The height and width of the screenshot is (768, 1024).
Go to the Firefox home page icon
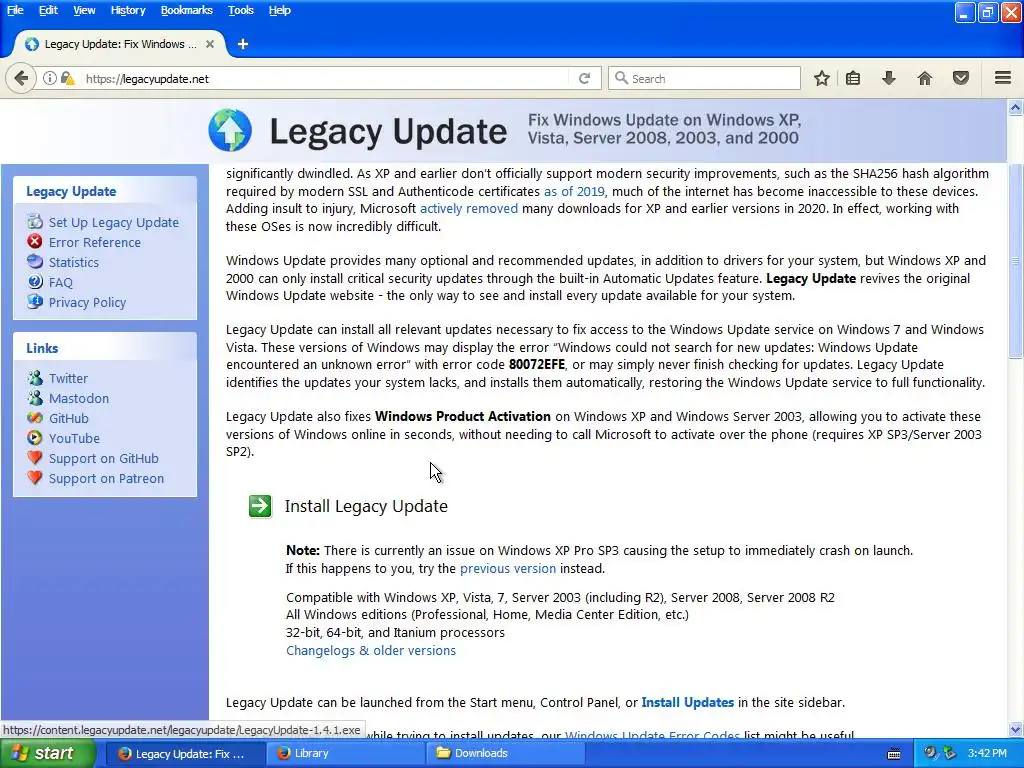(x=925, y=78)
